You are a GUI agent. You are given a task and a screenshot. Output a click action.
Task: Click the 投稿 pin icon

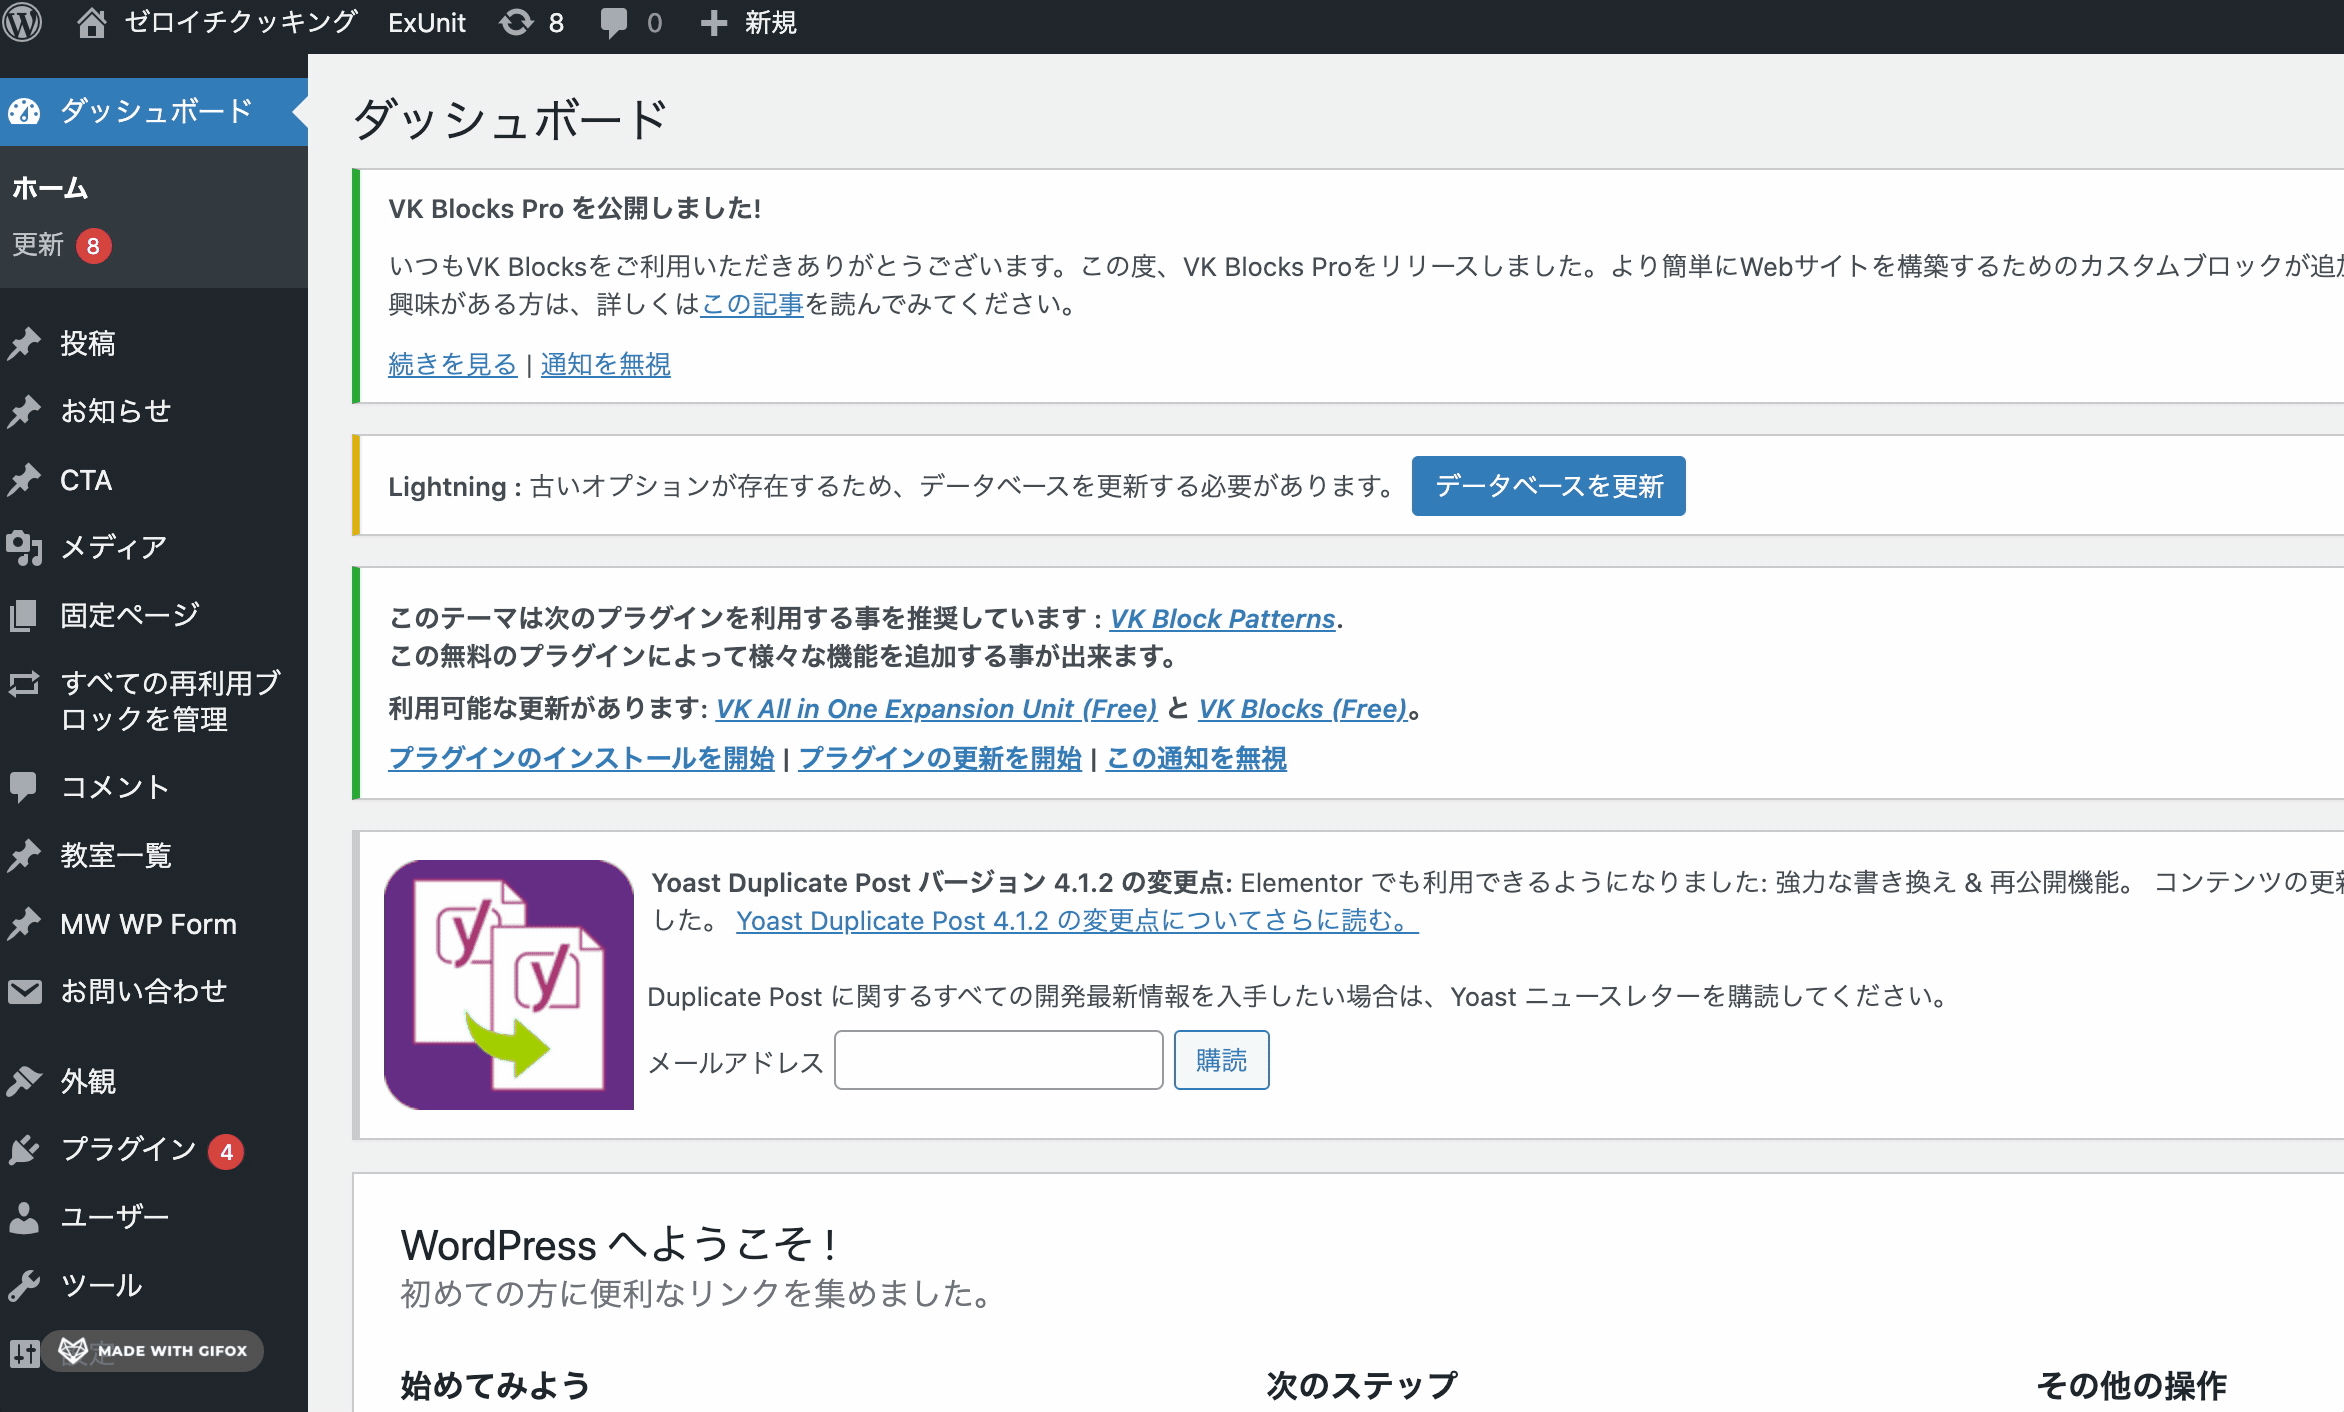point(24,343)
